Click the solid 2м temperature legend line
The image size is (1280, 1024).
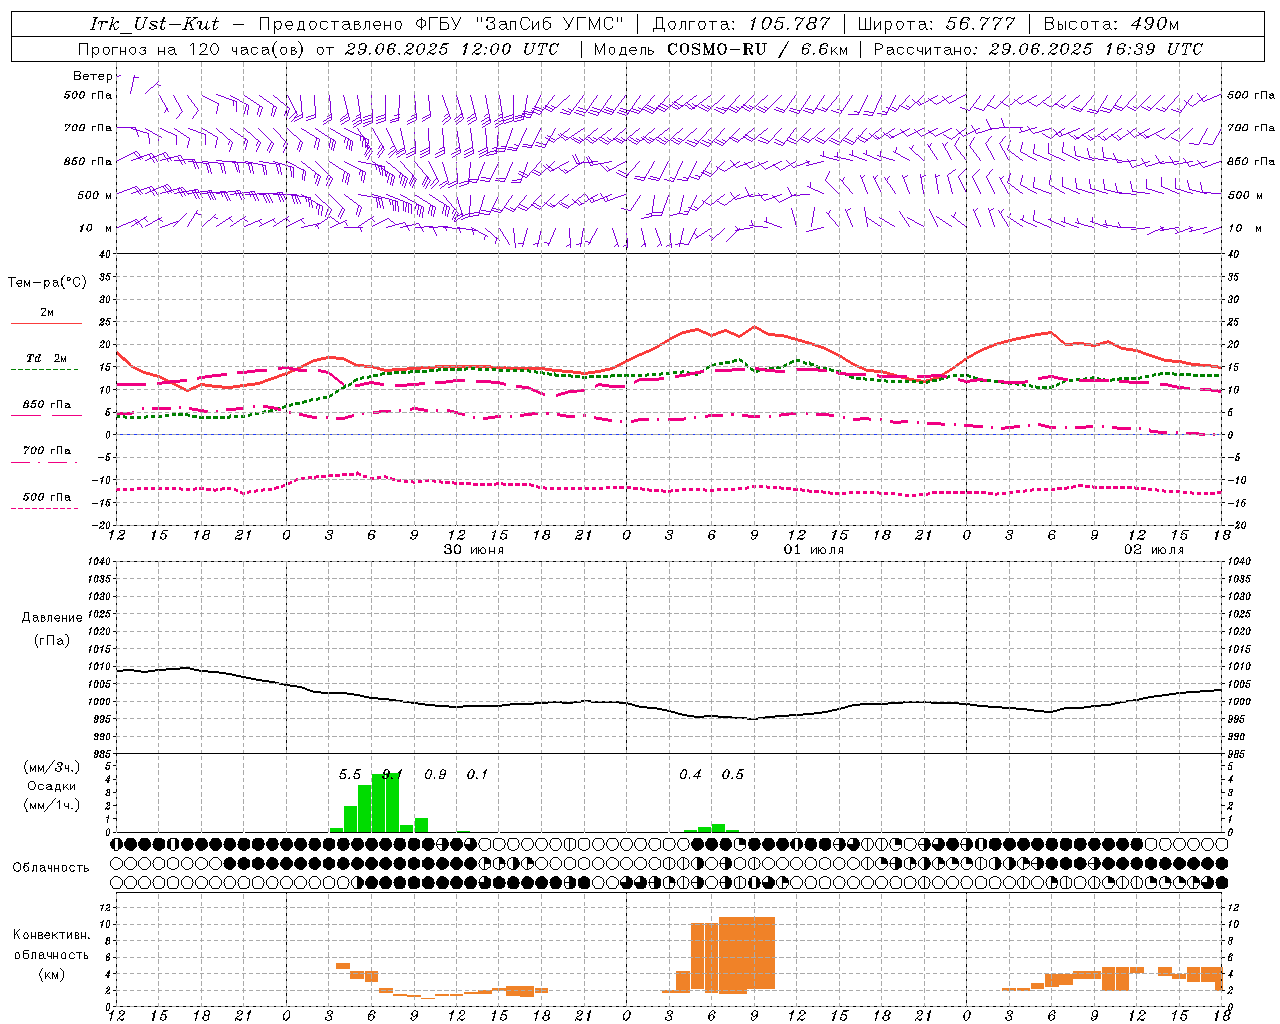pos(46,324)
